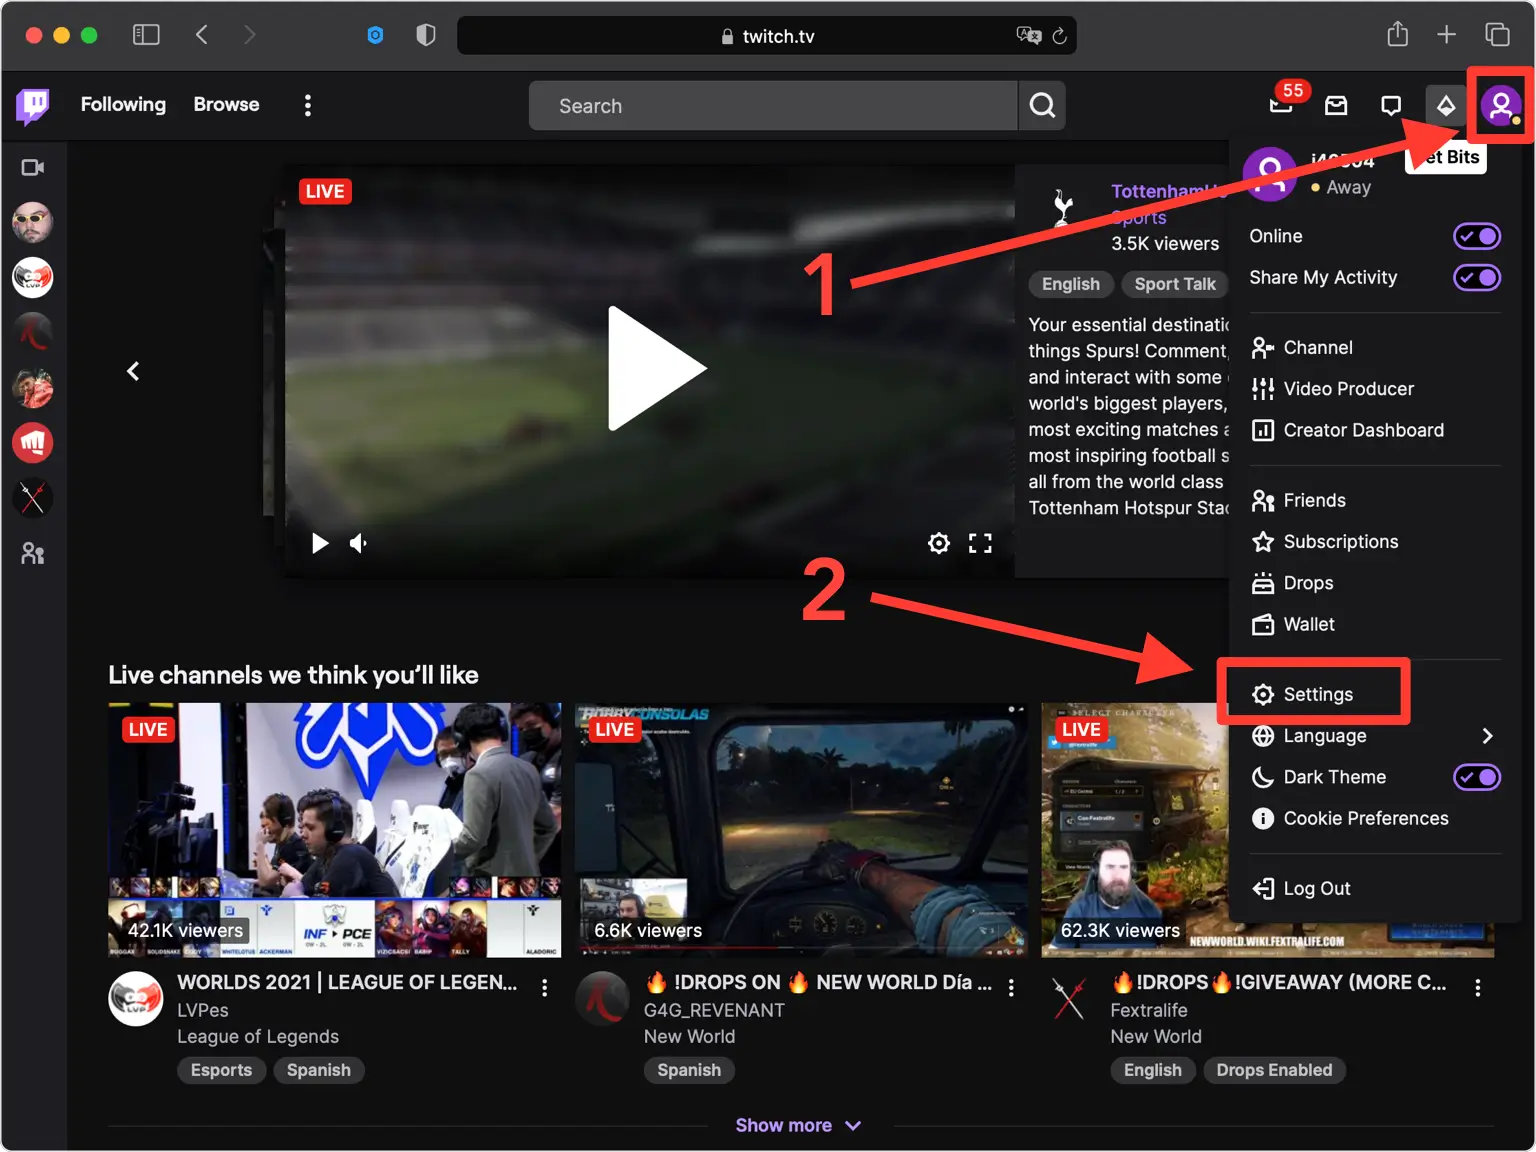The width and height of the screenshot is (1536, 1152).
Task: Open the Find Friends icon in left sidebar
Action: coord(33,553)
